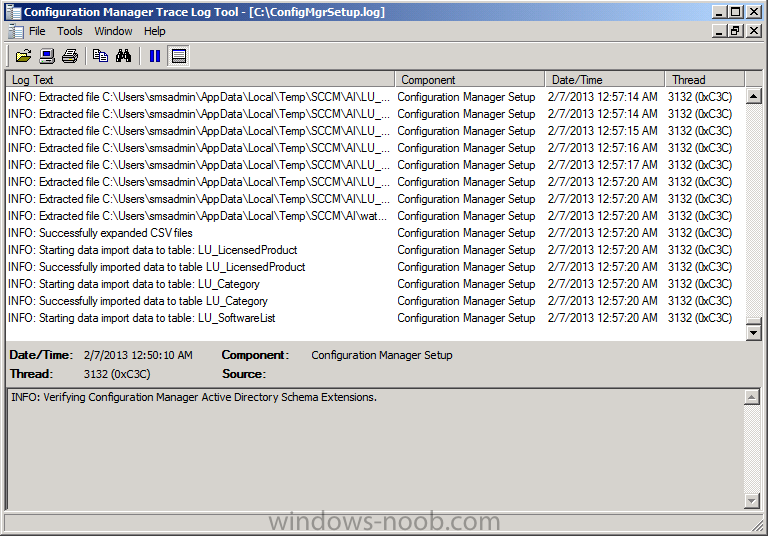Open log on server toolbar icon
Image resolution: width=768 pixels, height=536 pixels.
click(47, 56)
